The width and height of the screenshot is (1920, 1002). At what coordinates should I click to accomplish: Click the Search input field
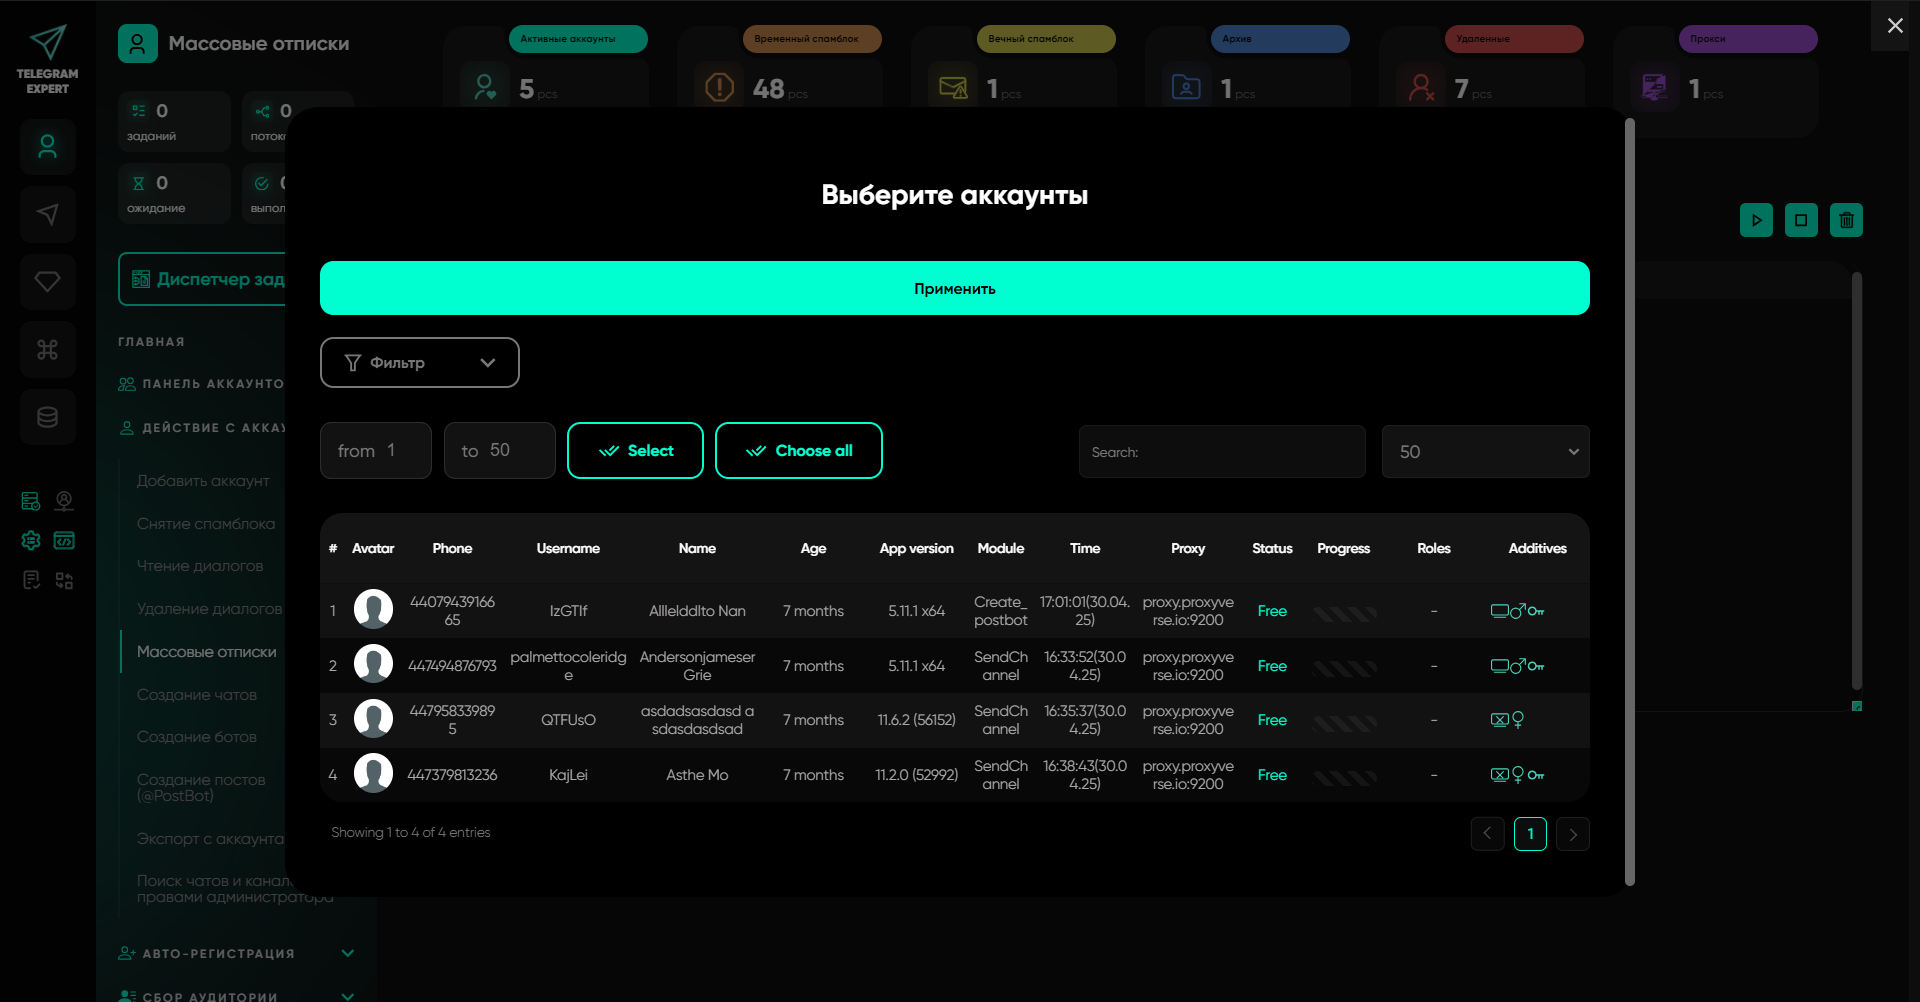(1221, 452)
